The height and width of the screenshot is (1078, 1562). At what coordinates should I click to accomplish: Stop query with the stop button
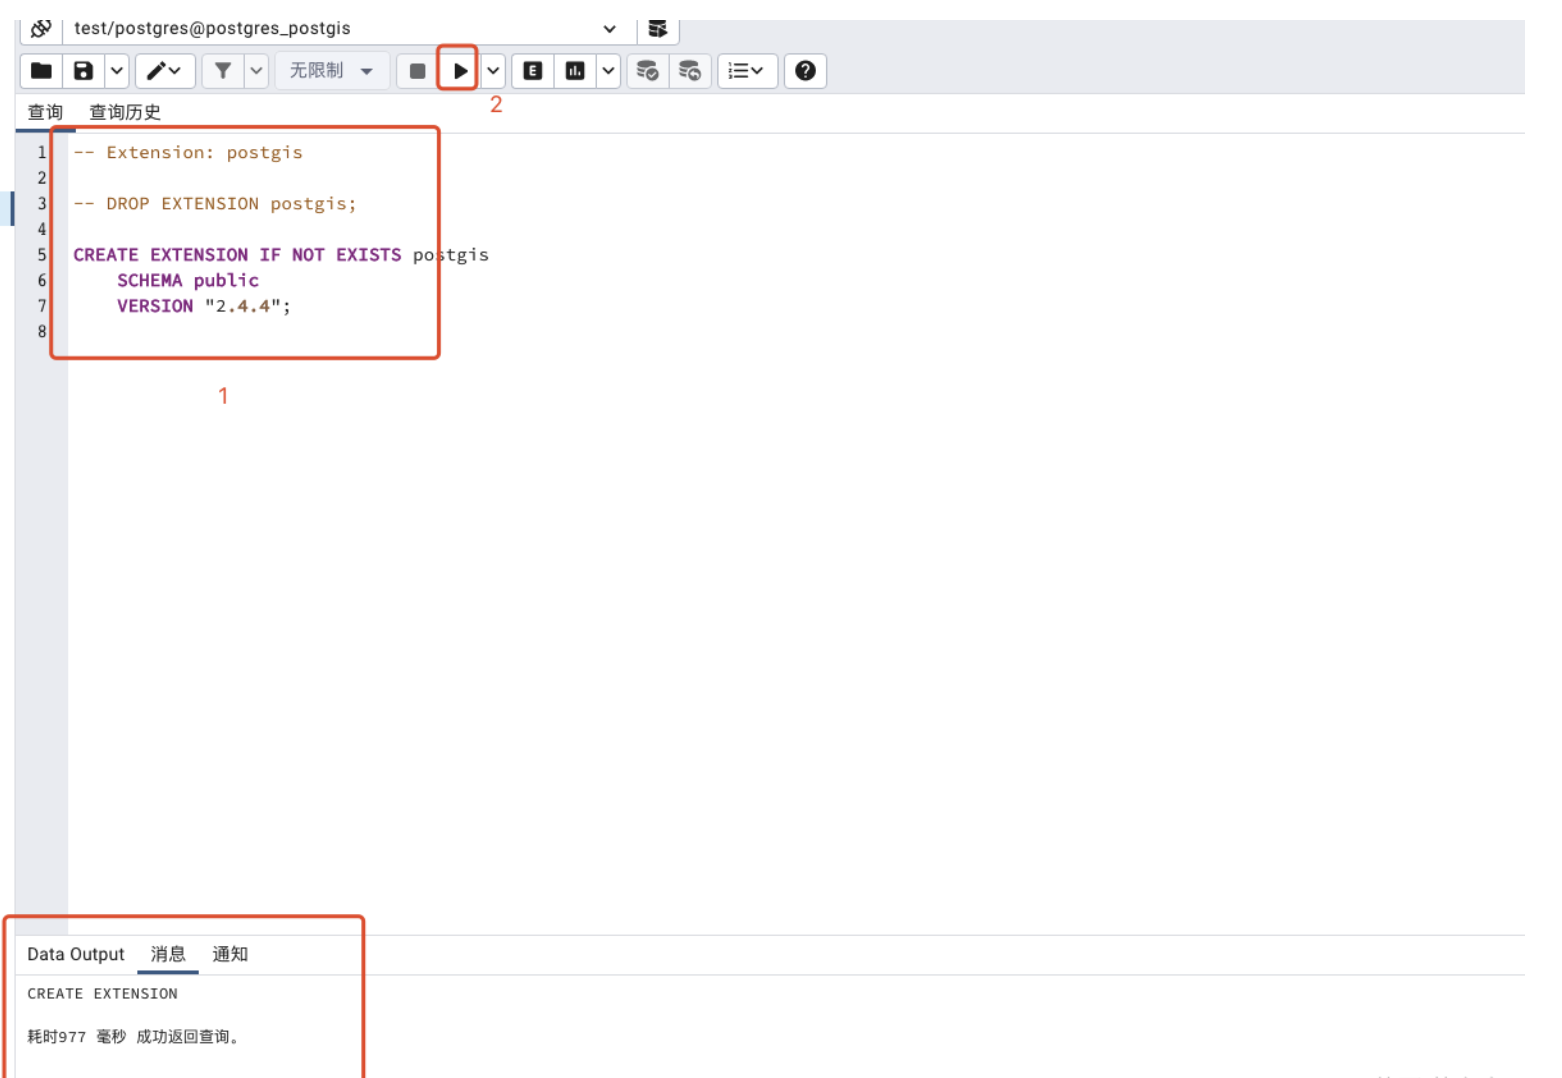click(x=418, y=71)
